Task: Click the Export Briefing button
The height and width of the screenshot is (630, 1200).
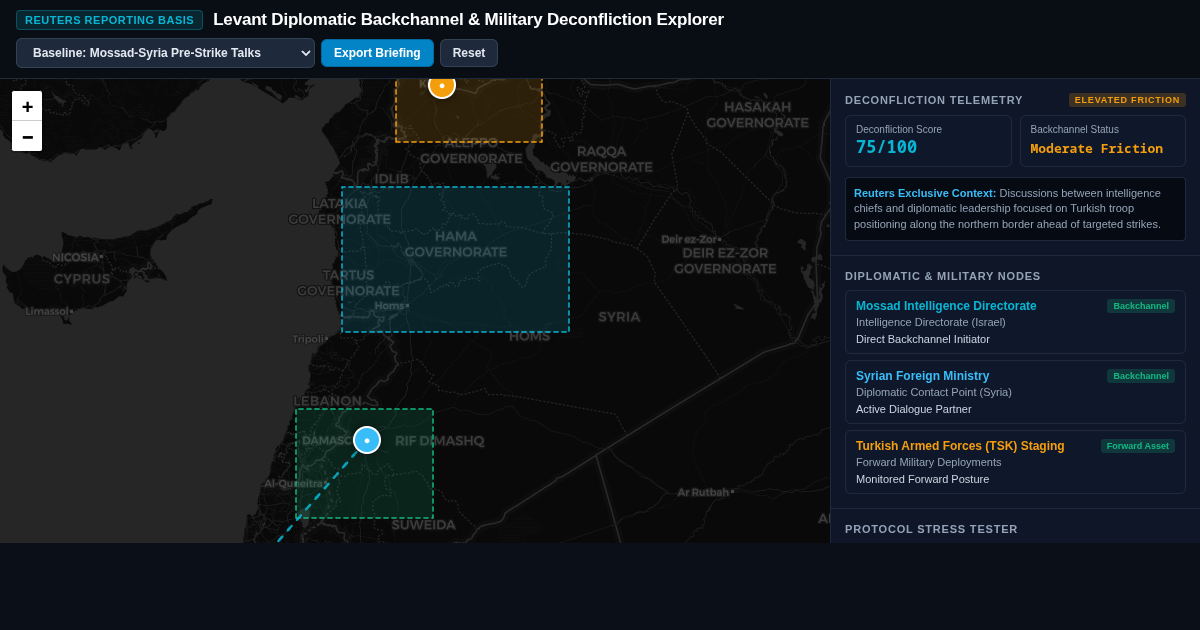Action: [377, 53]
